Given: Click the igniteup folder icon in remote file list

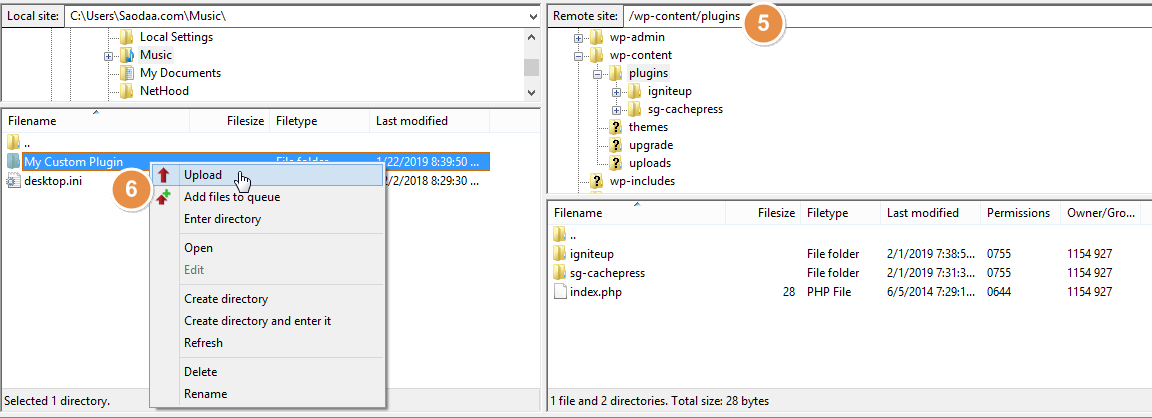Looking at the screenshot, I should pyautogui.click(x=560, y=254).
